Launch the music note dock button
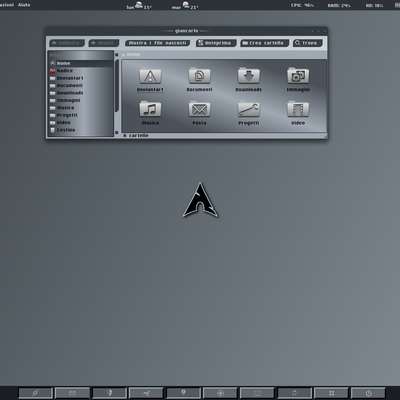400x400 pixels. [x=294, y=393]
